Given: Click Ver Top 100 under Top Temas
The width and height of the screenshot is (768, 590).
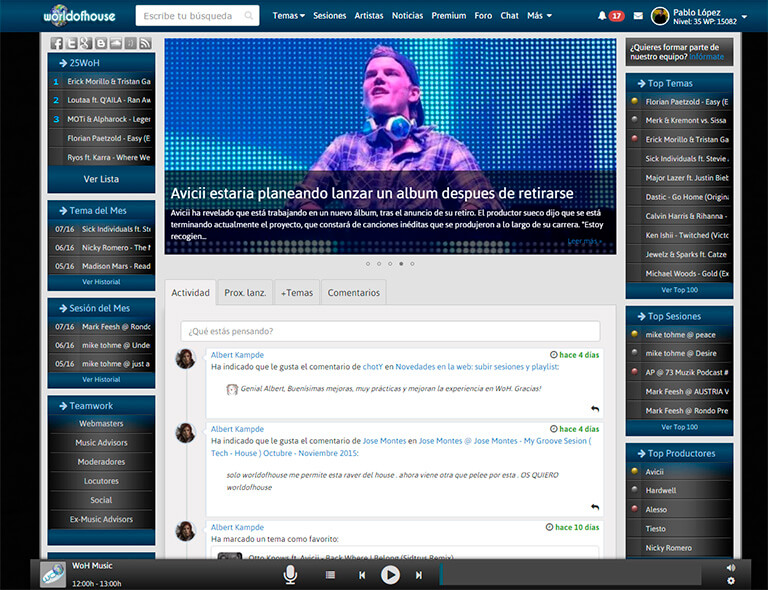Looking at the screenshot, I should tap(679, 290).
